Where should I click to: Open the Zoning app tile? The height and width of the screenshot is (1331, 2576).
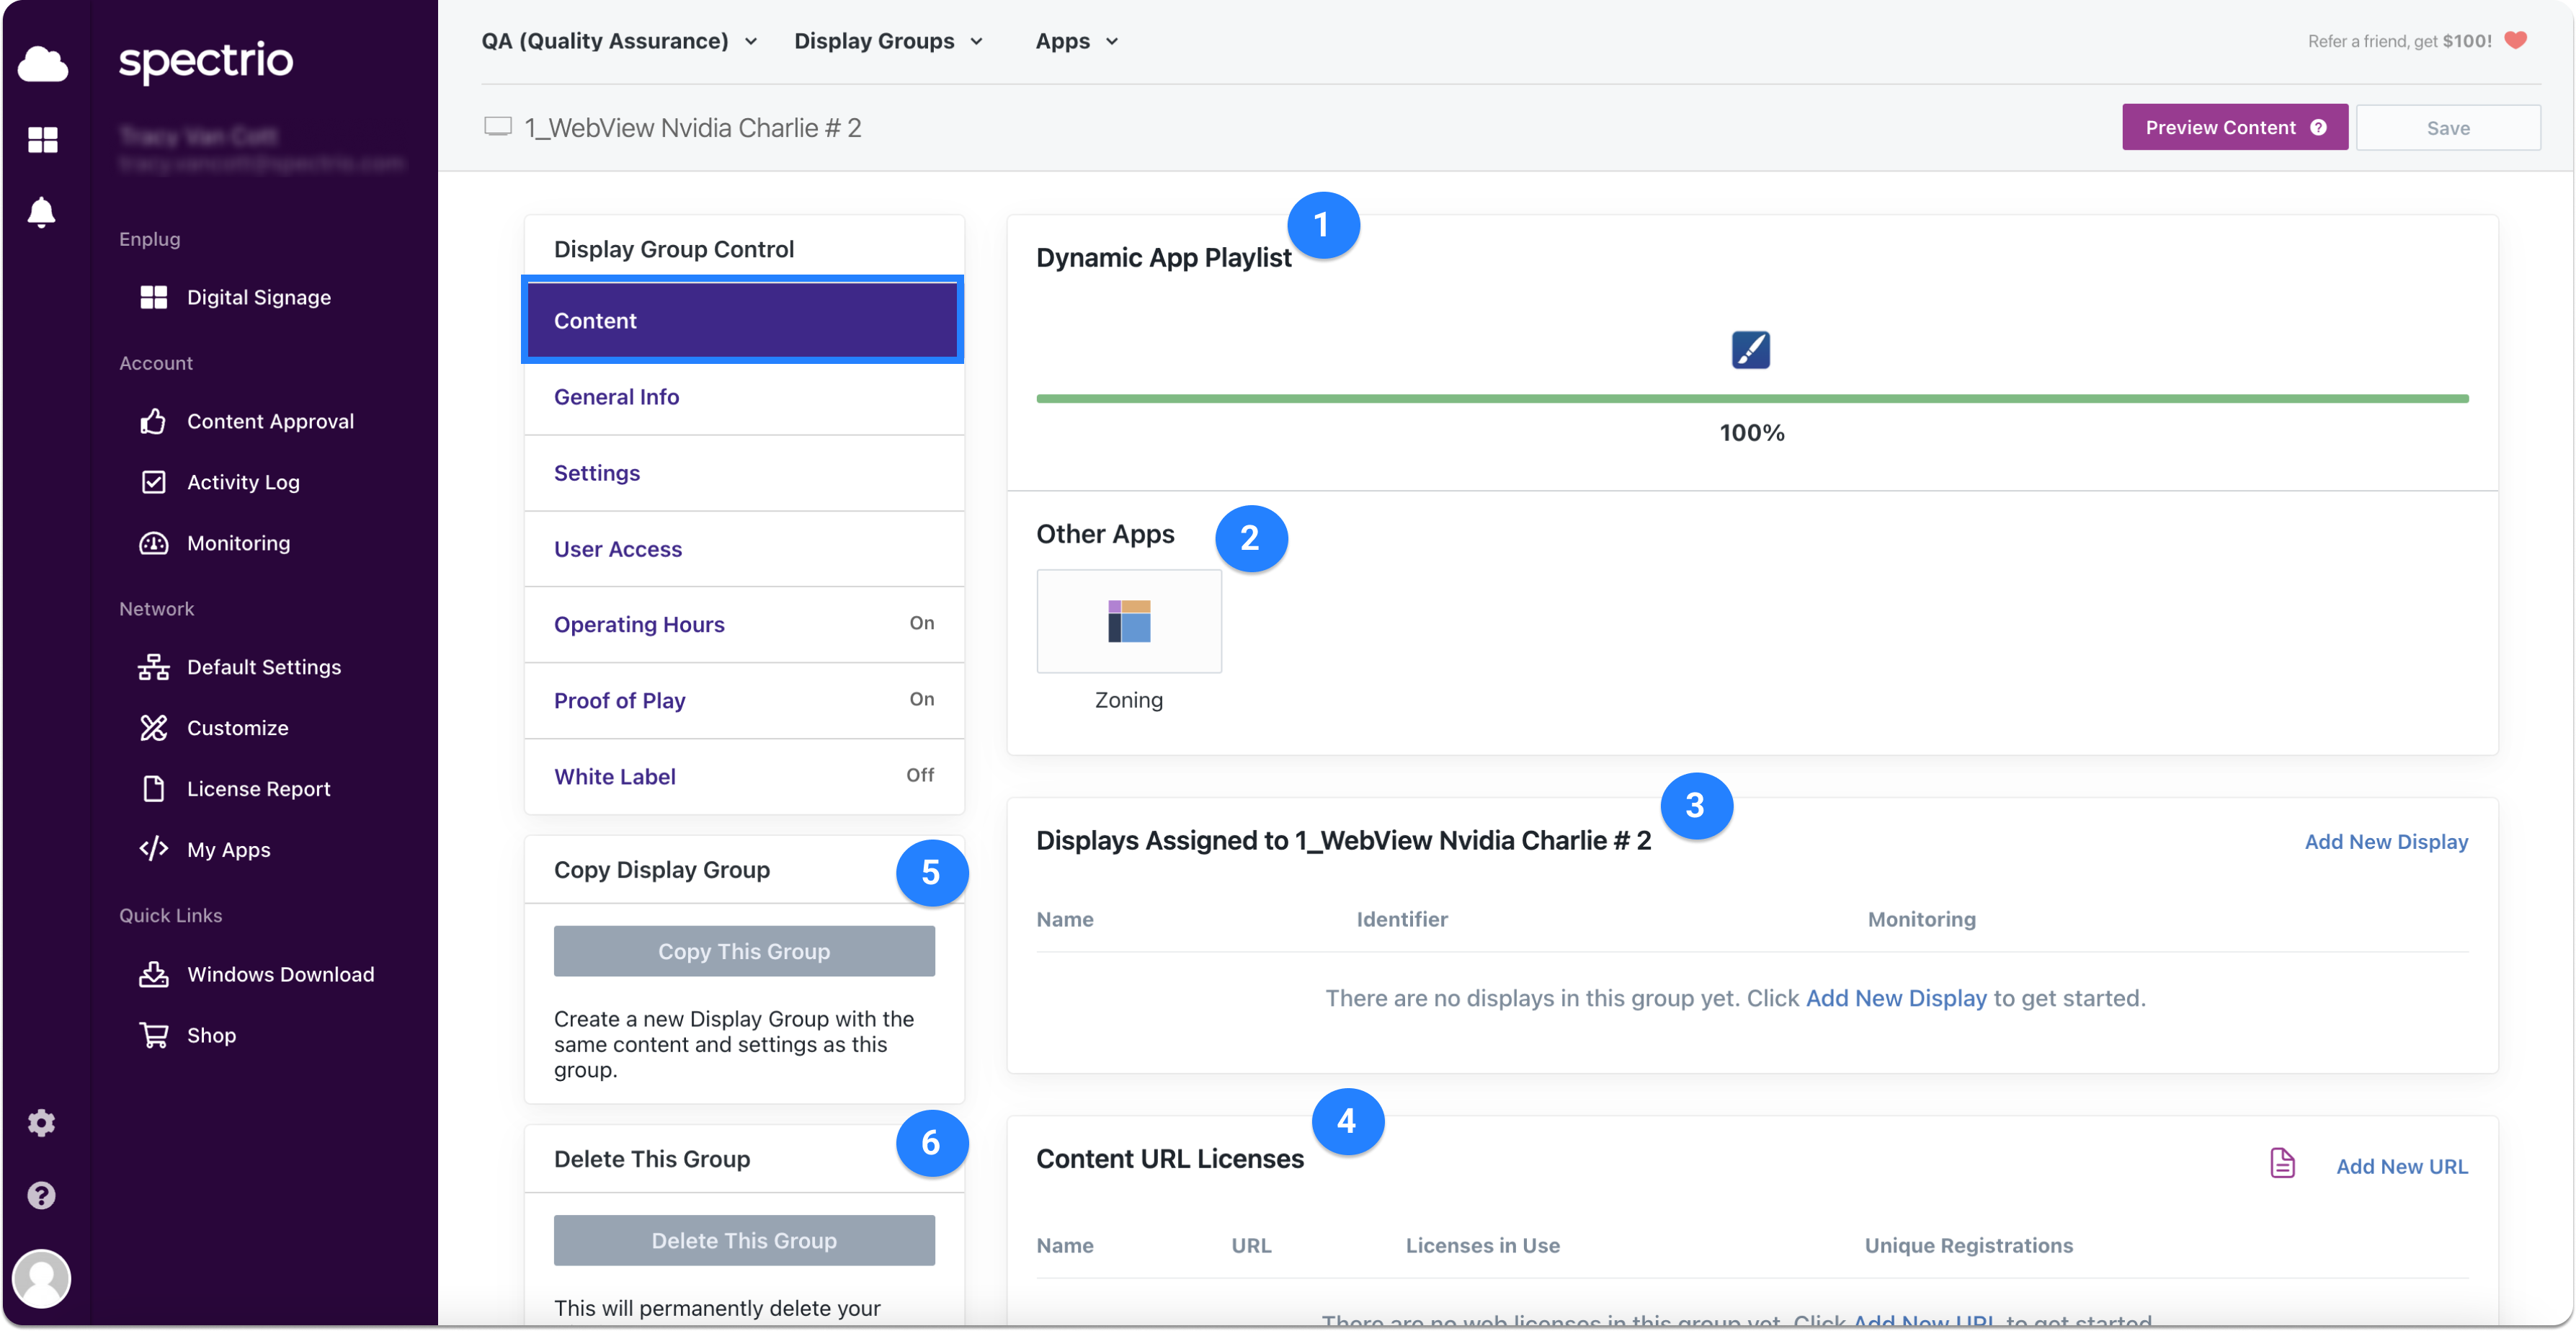(x=1128, y=621)
